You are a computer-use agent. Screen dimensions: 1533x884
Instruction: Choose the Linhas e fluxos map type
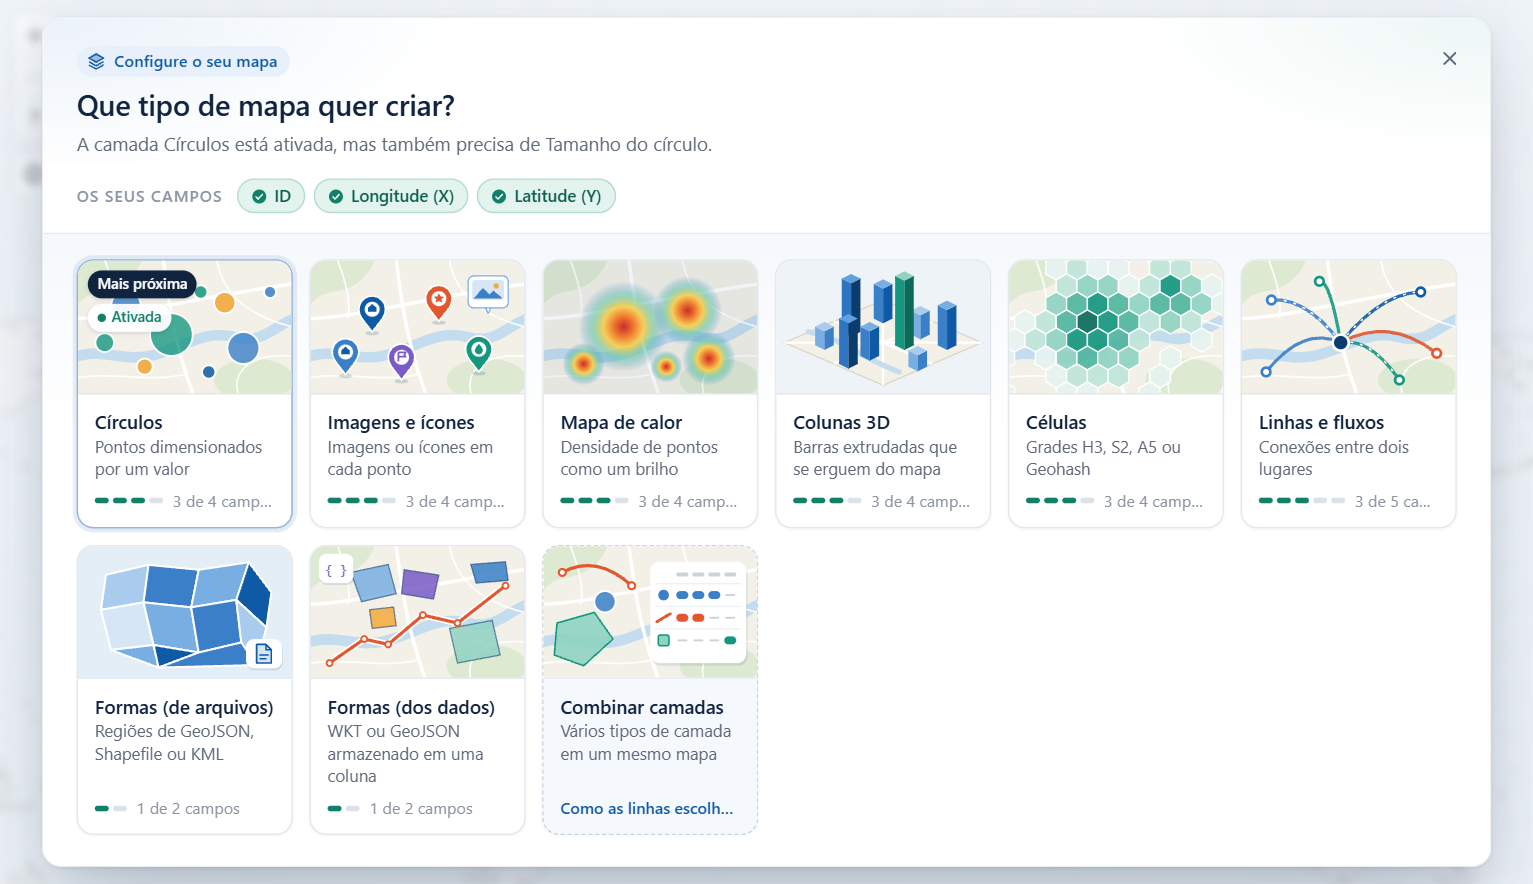coord(1349,394)
